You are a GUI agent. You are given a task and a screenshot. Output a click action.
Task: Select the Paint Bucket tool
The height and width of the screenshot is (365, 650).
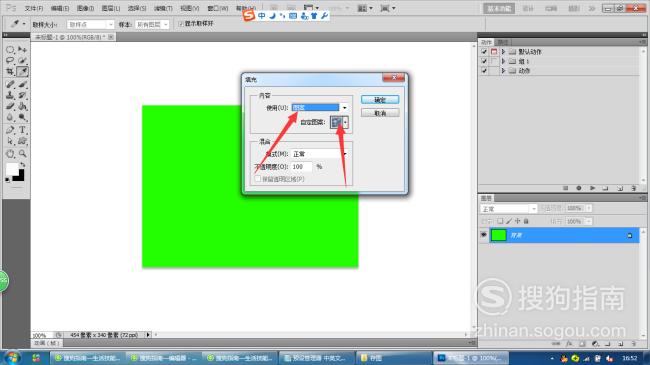[22, 106]
